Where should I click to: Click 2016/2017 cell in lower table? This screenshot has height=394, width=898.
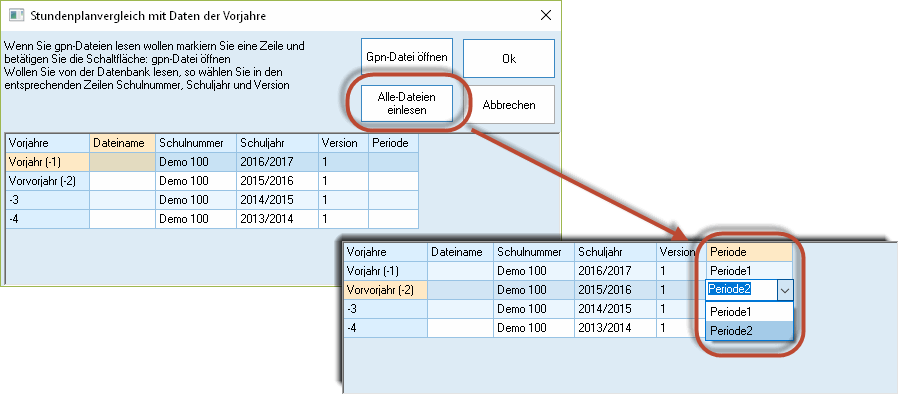(x=616, y=271)
